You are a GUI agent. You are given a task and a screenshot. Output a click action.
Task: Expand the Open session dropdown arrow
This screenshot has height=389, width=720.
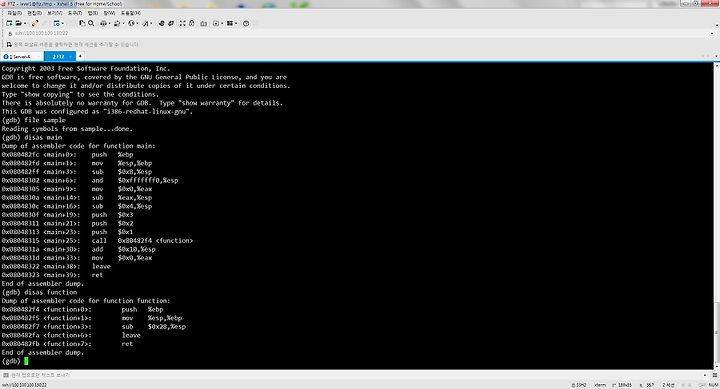coord(24,23)
